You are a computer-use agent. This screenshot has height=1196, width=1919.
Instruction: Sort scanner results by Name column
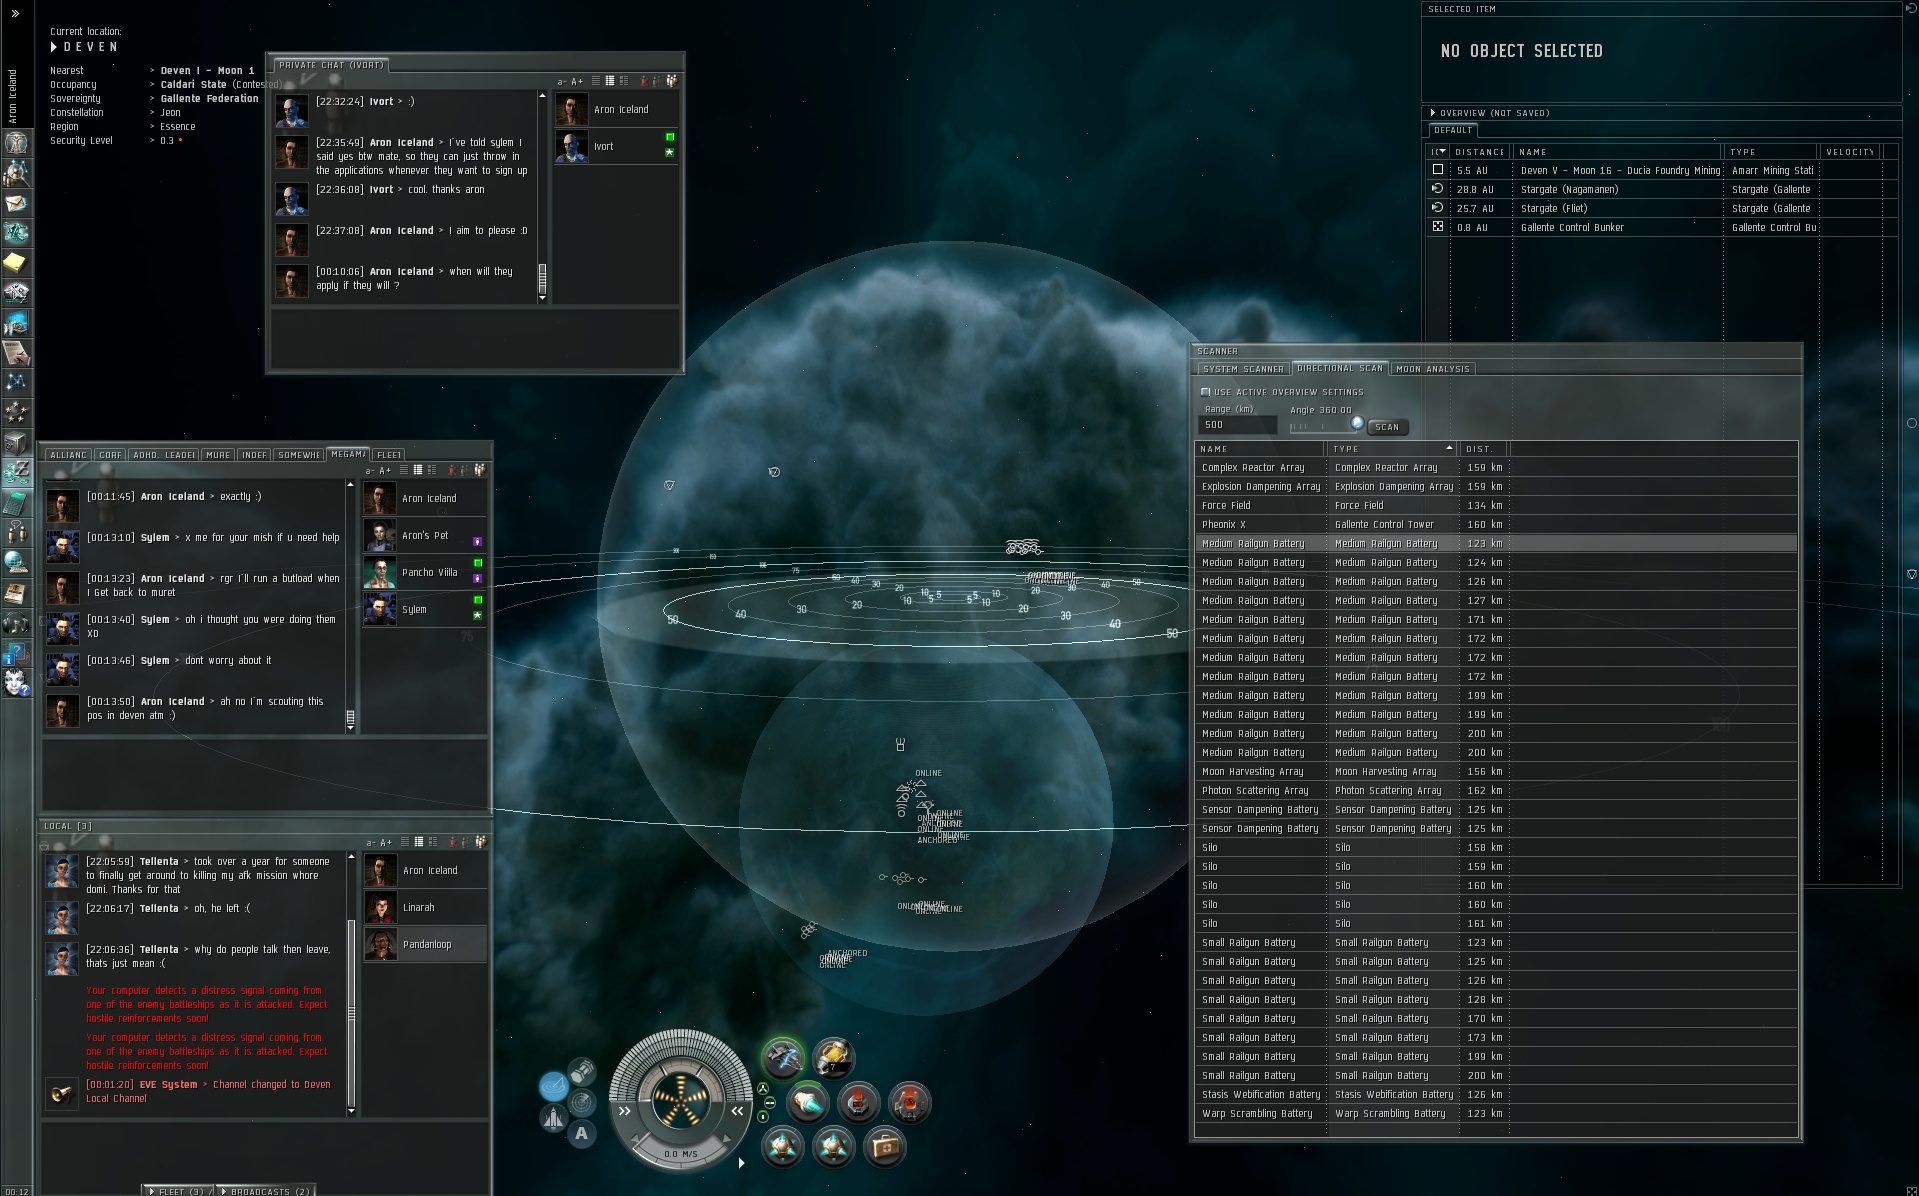pyautogui.click(x=1261, y=449)
